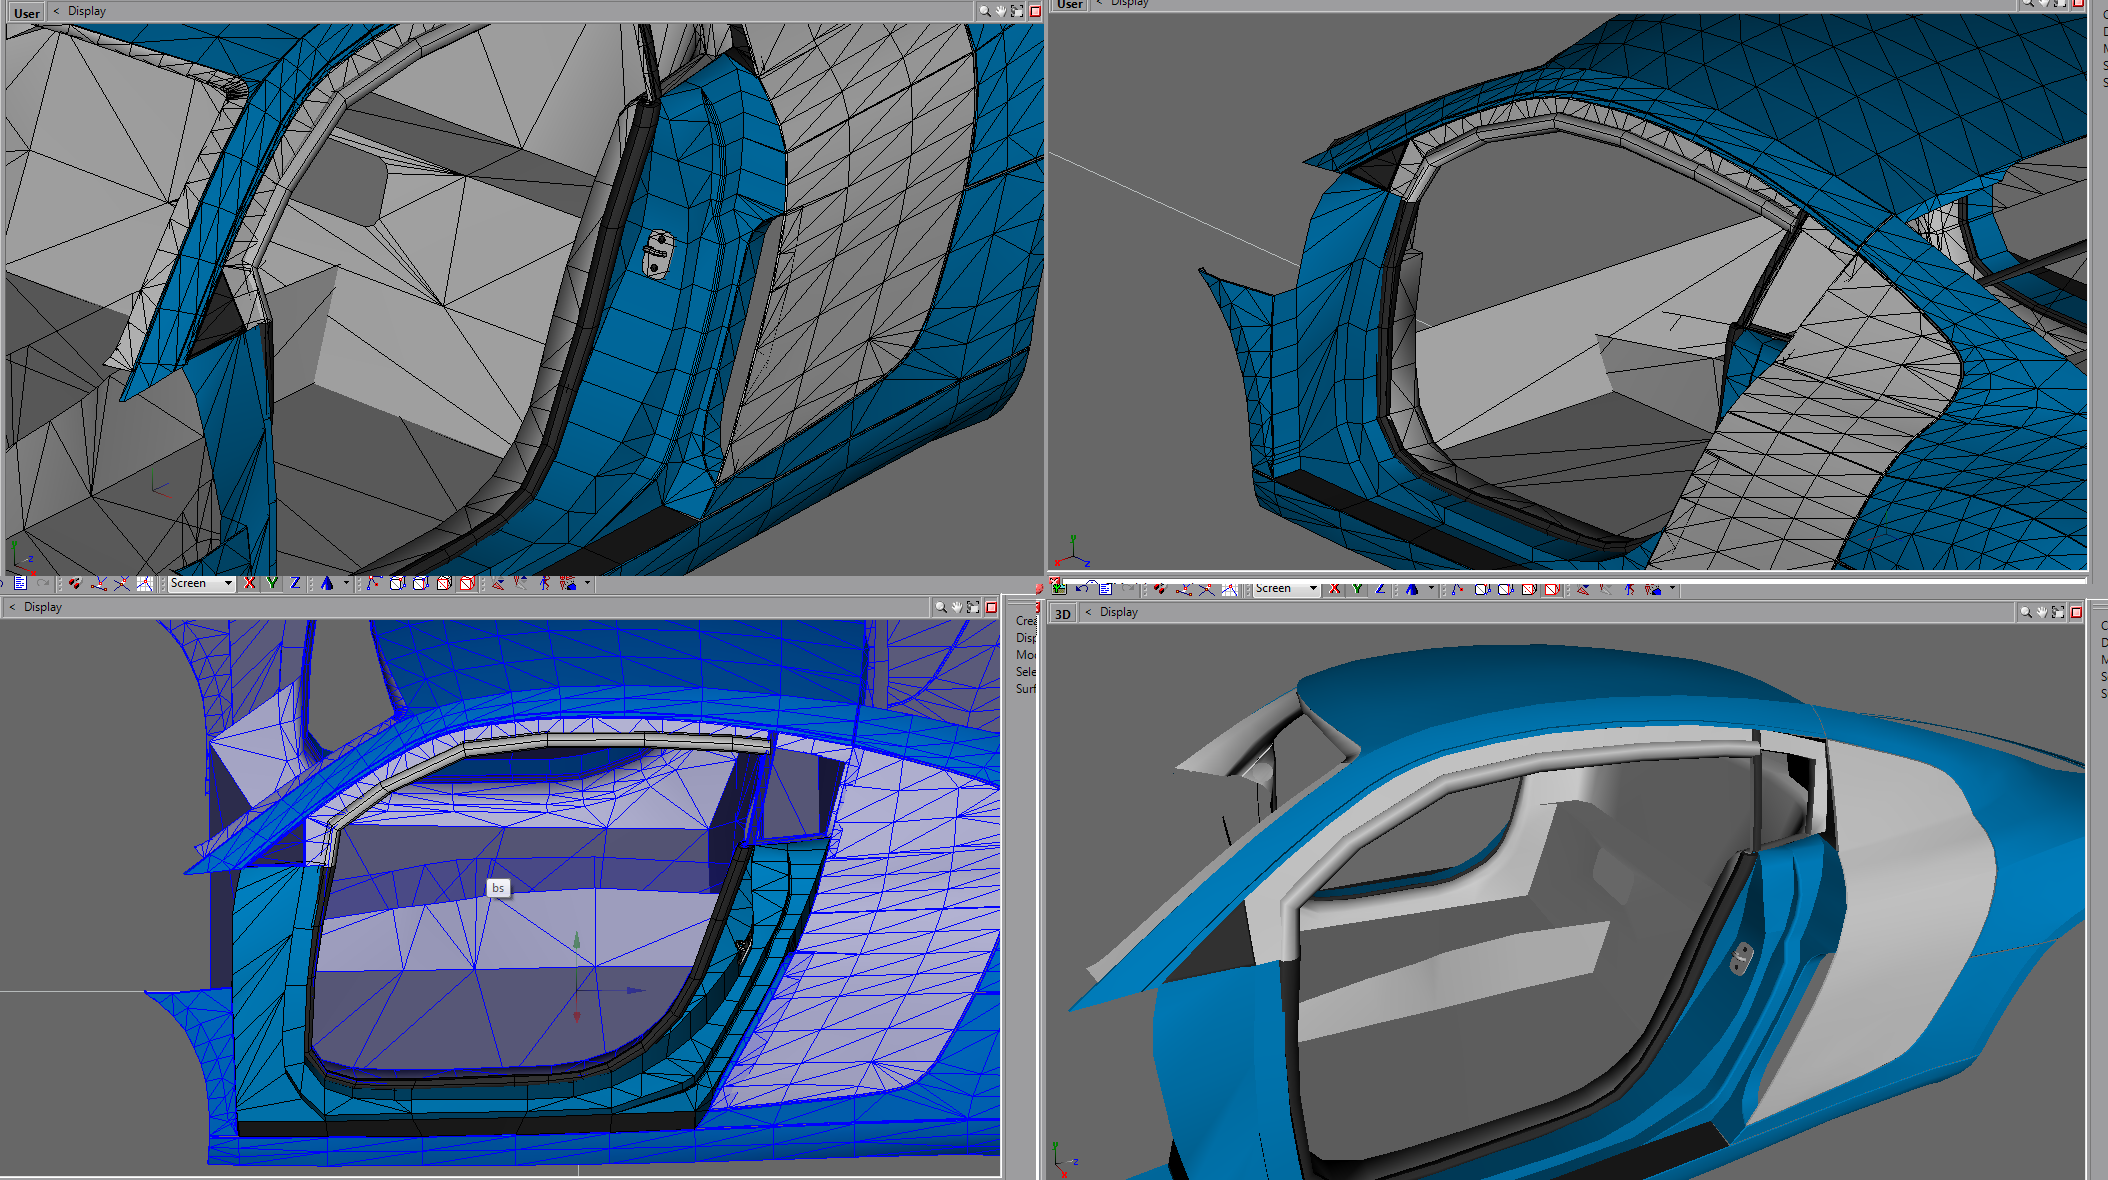Click the User tab of the top-left viewport
2108x1180 pixels.
pos(27,13)
